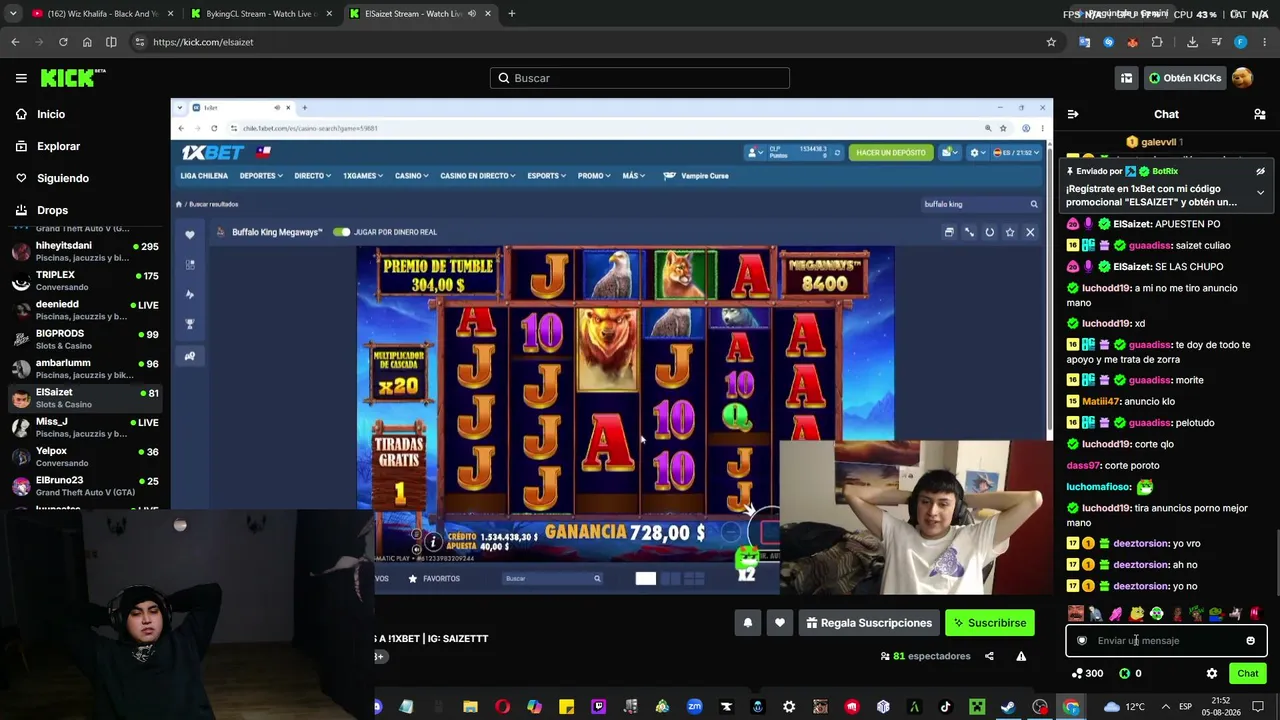Screen dimensions: 1280x720
Task: Open FAVORITOS below the game
Action: click(434, 579)
